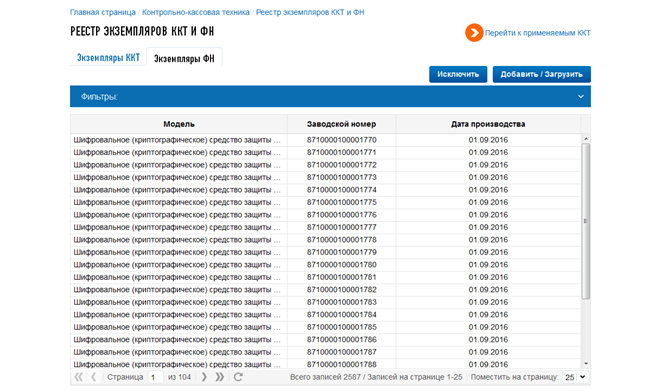The width and height of the screenshot is (661, 391).
Task: Select row with number 8710000100001787
Action: [325, 352]
